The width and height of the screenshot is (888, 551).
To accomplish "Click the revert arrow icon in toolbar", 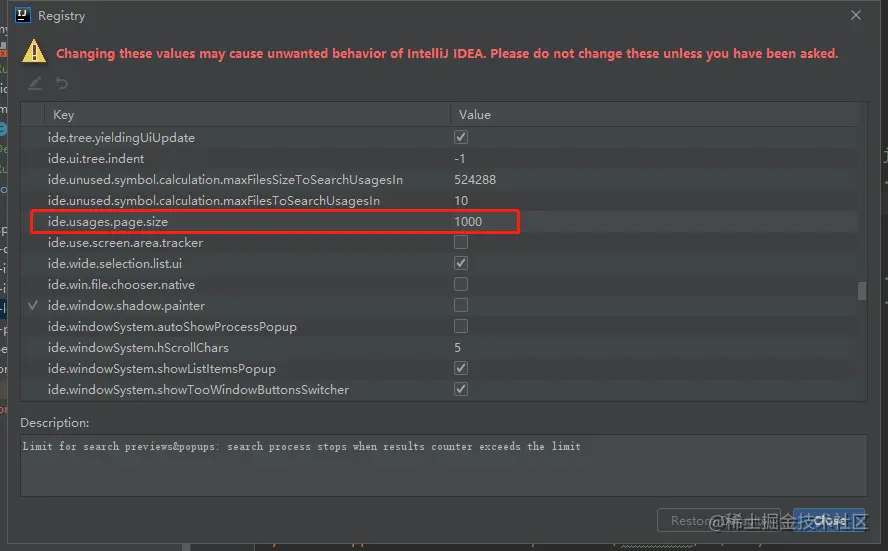I will coord(62,84).
